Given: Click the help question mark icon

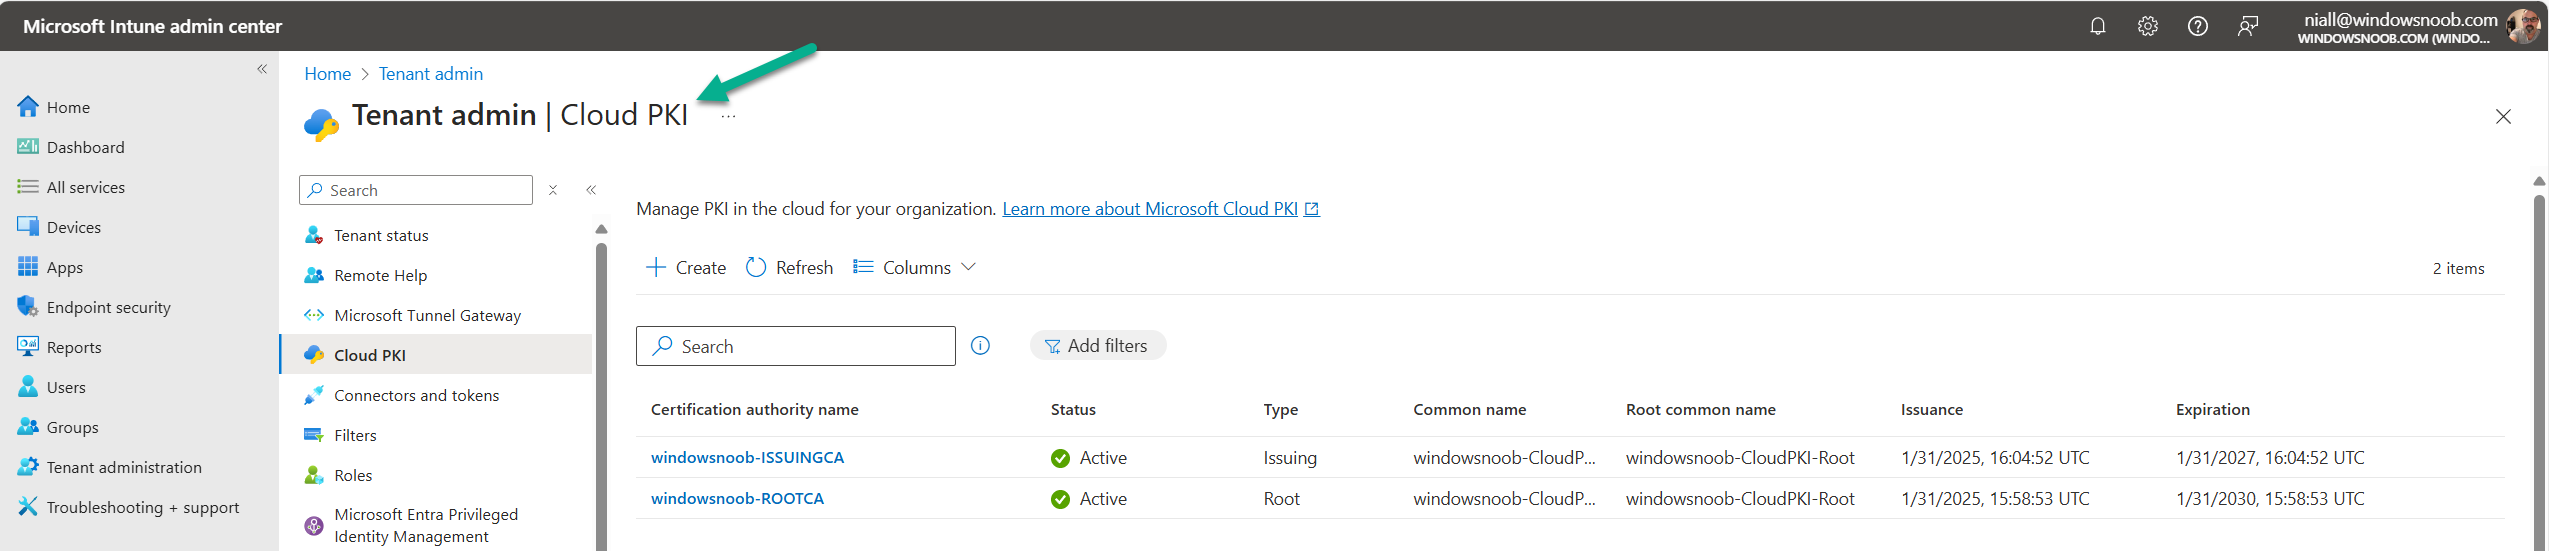Looking at the screenshot, I should pyautogui.click(x=2197, y=27).
